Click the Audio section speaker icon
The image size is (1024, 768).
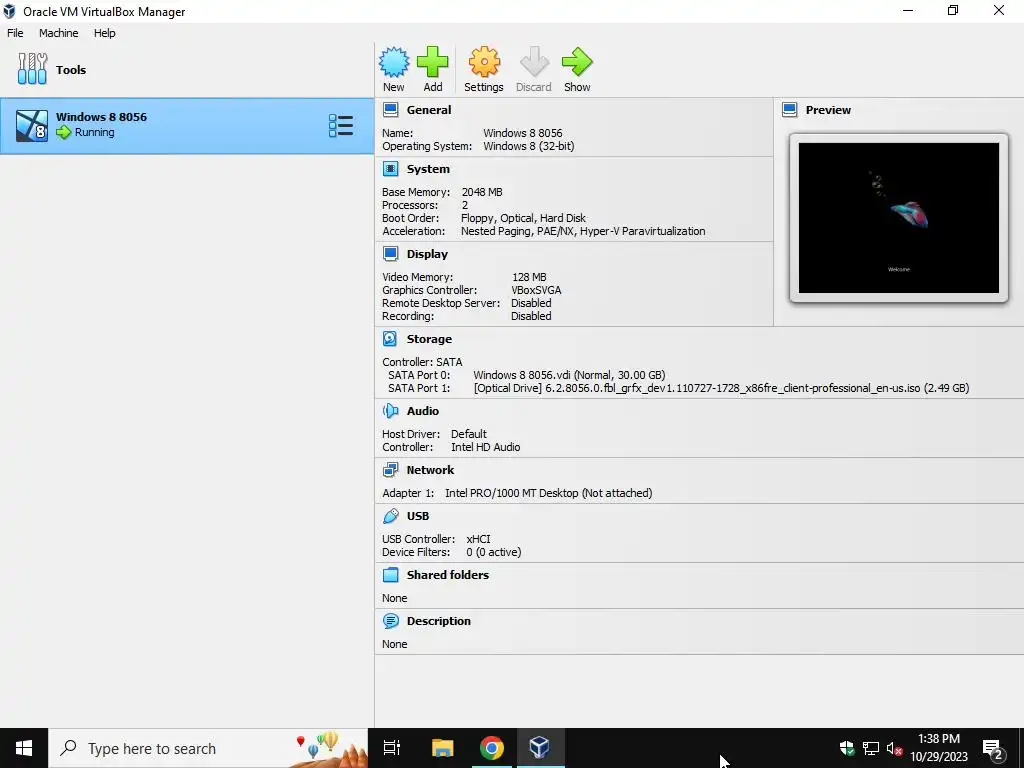391,411
